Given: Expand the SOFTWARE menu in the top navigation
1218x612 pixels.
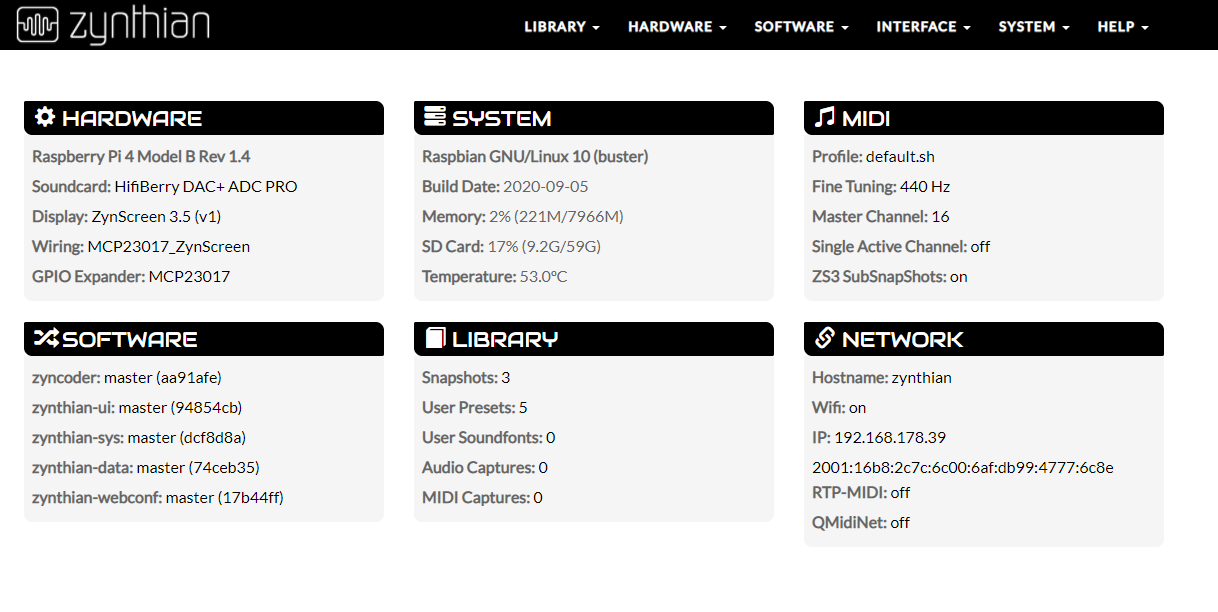Looking at the screenshot, I should pyautogui.click(x=801, y=27).
